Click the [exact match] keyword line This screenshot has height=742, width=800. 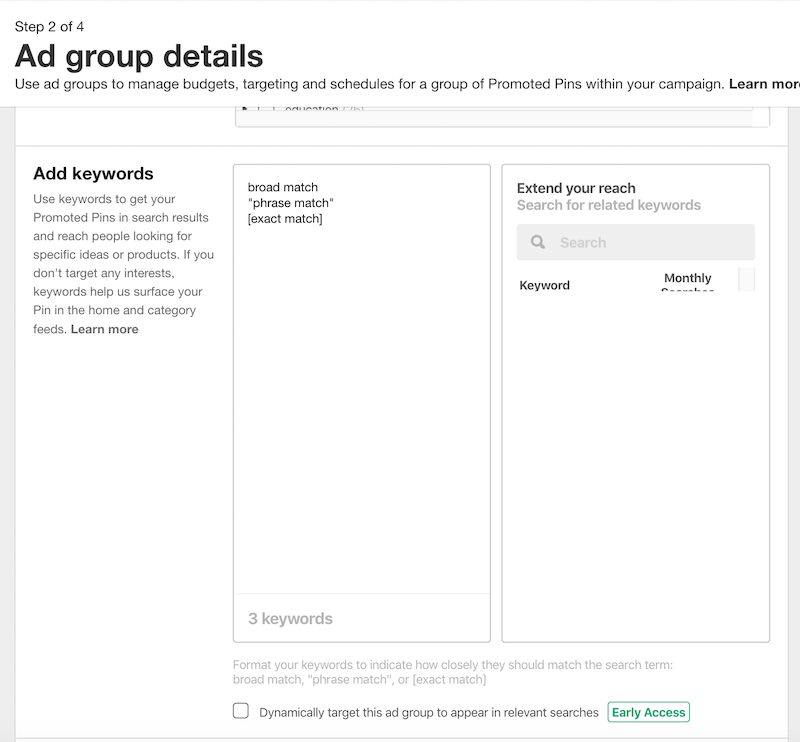285,219
